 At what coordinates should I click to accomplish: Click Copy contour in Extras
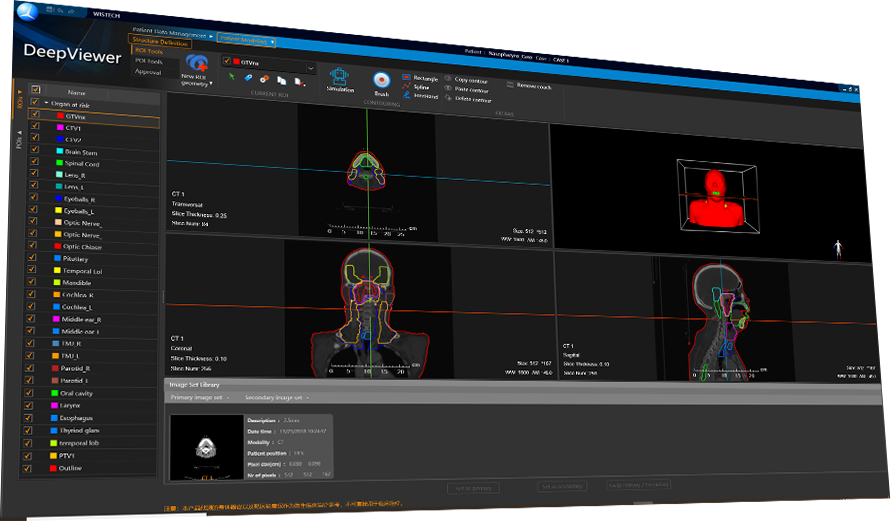[467, 80]
